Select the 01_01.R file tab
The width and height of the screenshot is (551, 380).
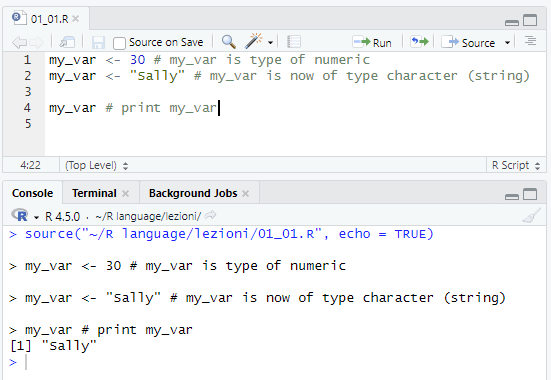click(45, 18)
